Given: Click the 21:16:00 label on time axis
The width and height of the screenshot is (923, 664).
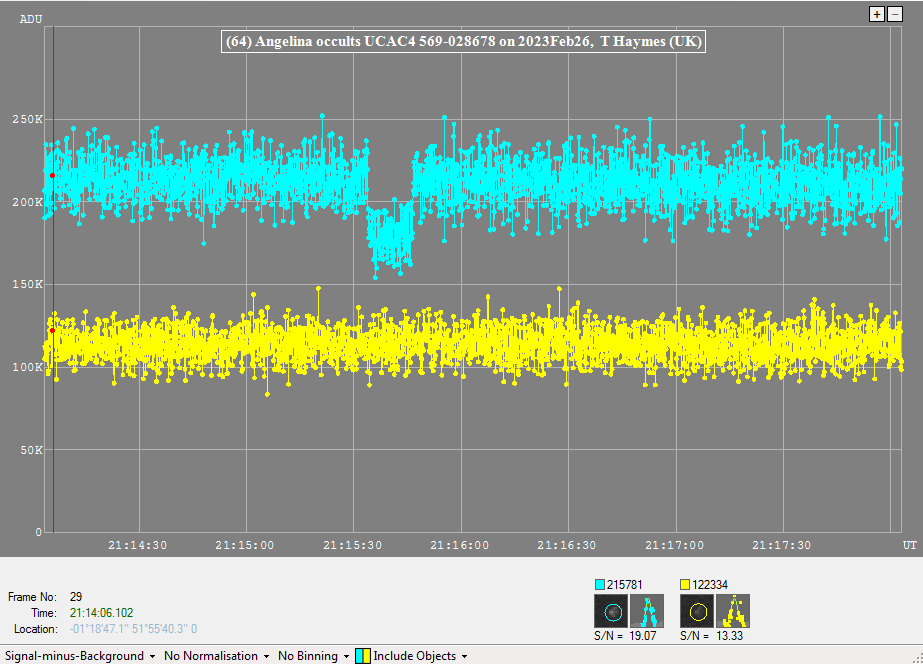Looking at the screenshot, I should coord(460,545).
